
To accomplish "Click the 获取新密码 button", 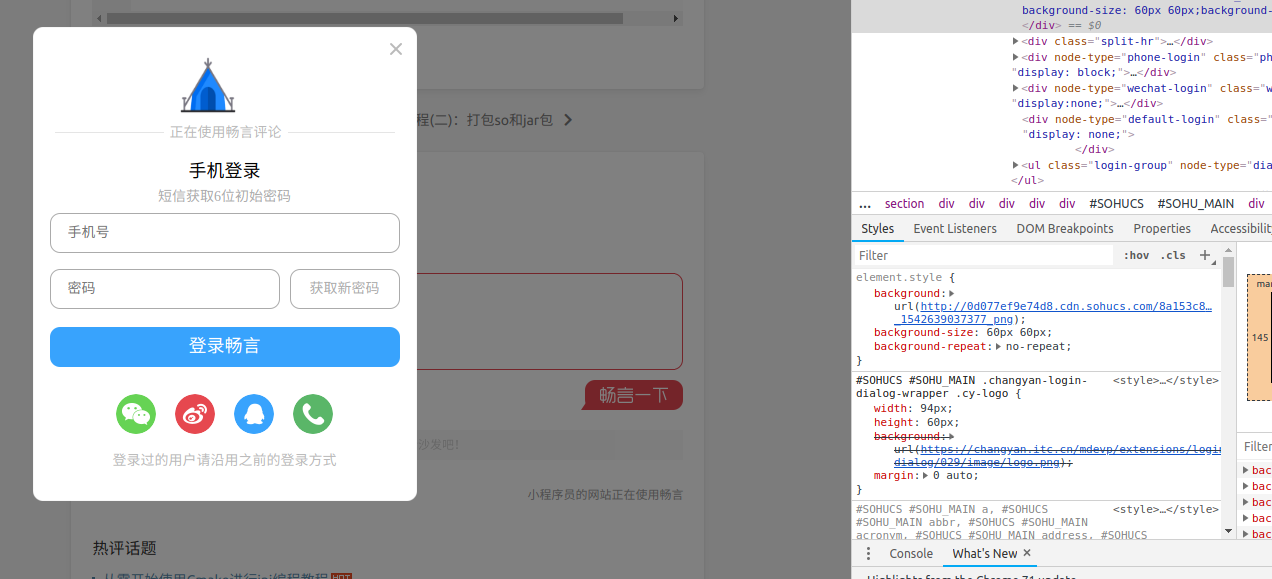I will (x=345, y=289).
